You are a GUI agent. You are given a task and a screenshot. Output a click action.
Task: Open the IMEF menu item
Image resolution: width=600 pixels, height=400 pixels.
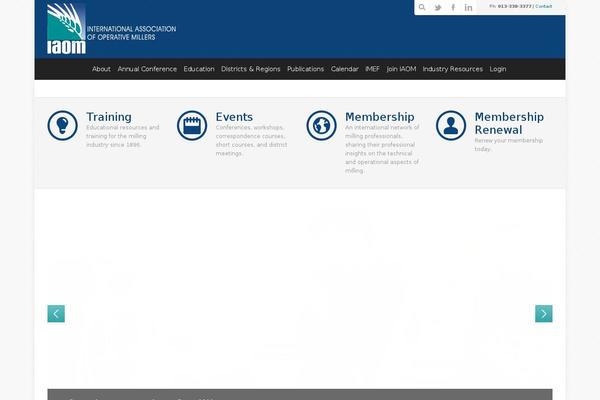(372, 69)
